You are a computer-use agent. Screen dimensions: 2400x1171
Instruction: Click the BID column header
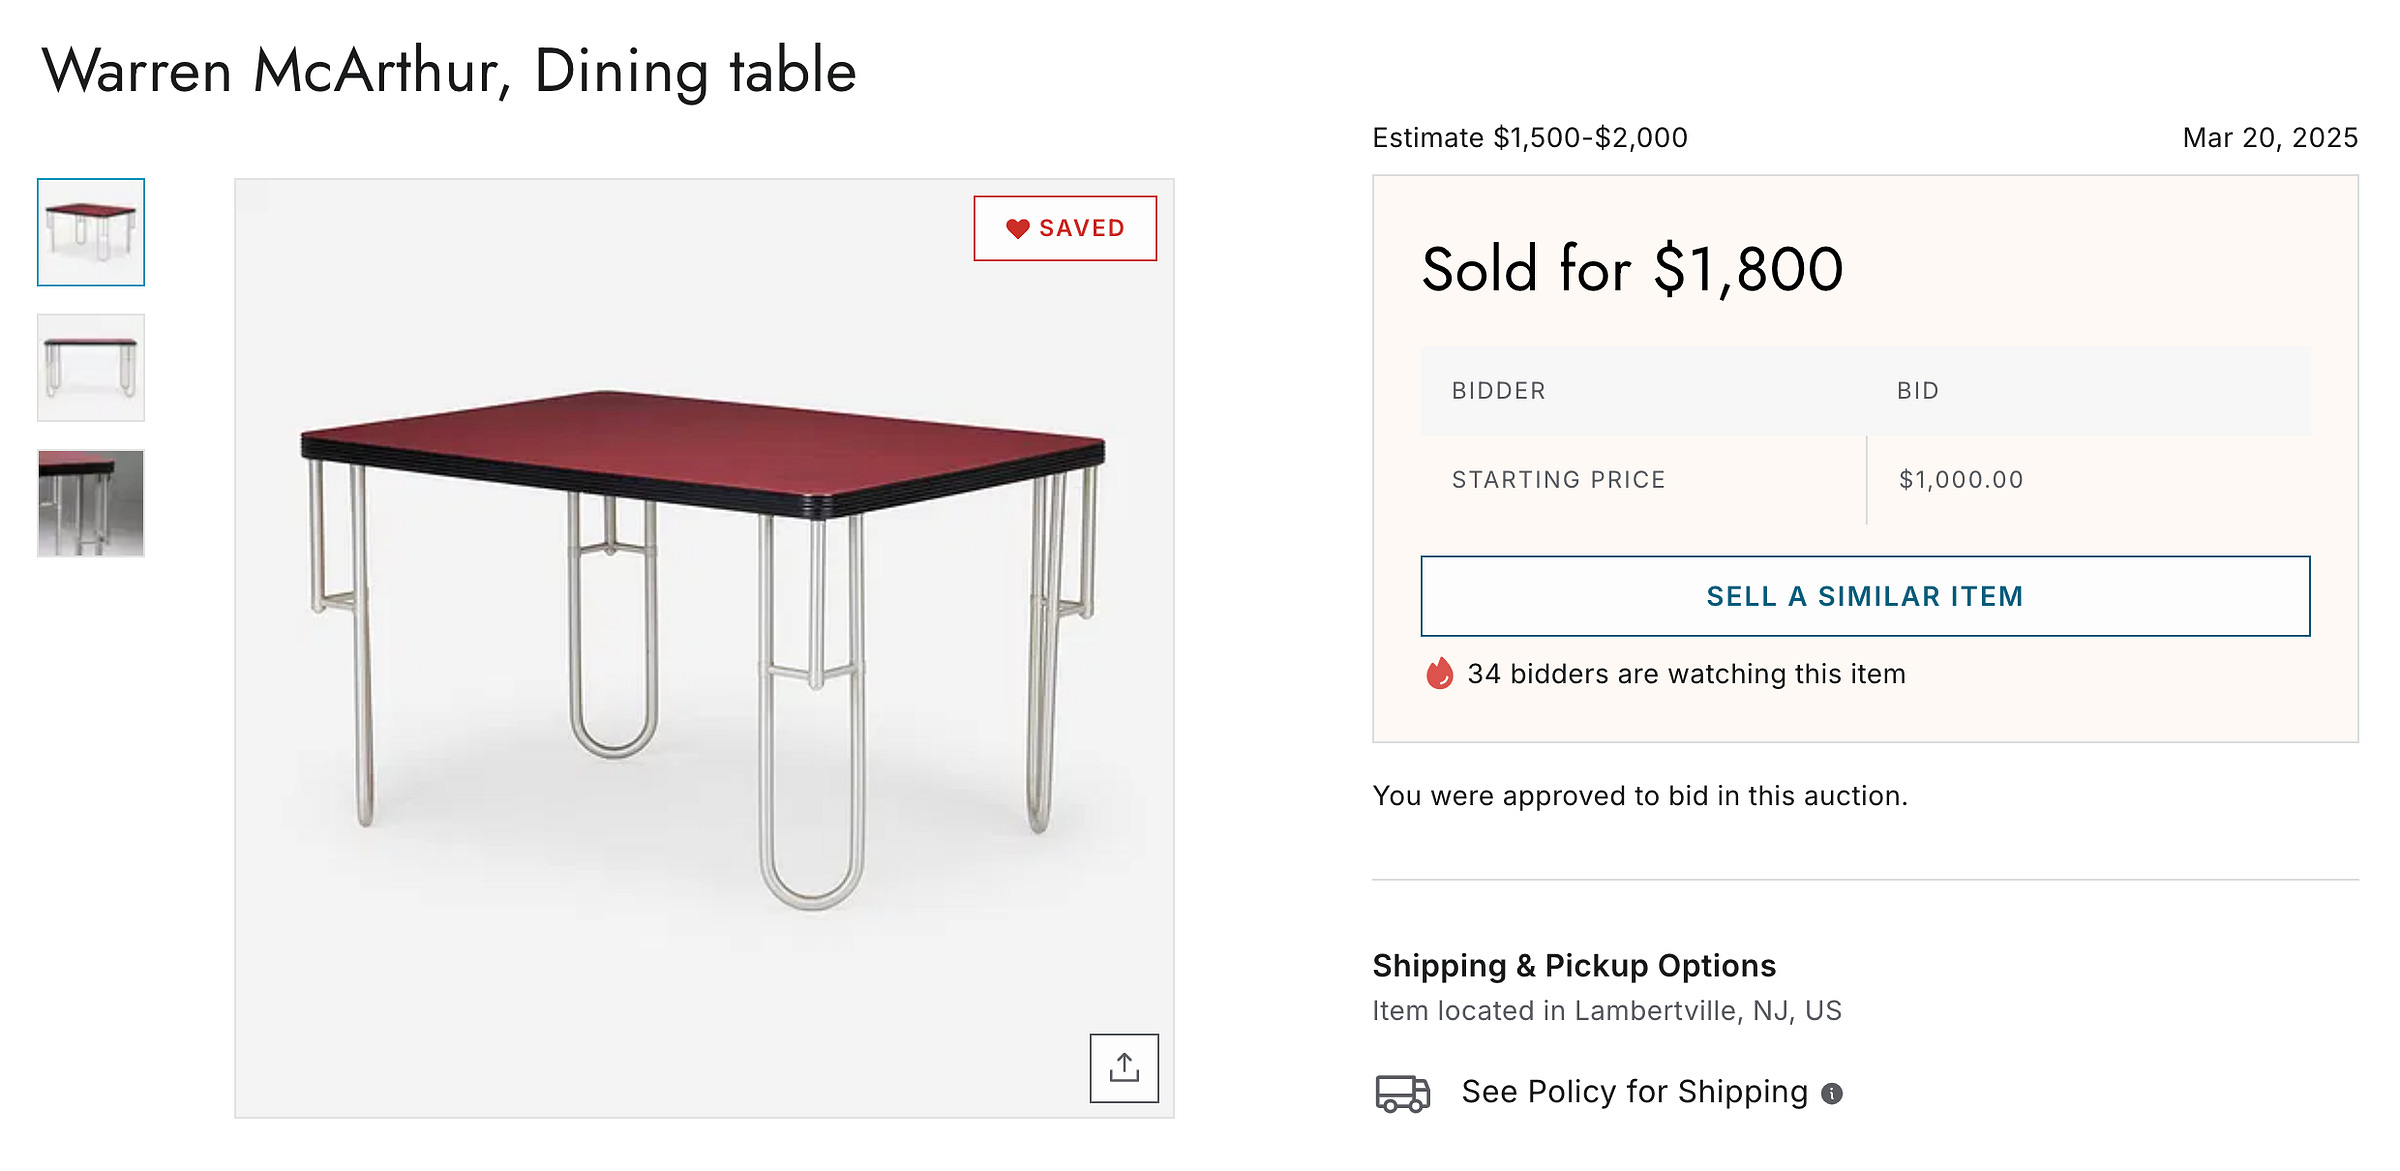click(x=1917, y=391)
